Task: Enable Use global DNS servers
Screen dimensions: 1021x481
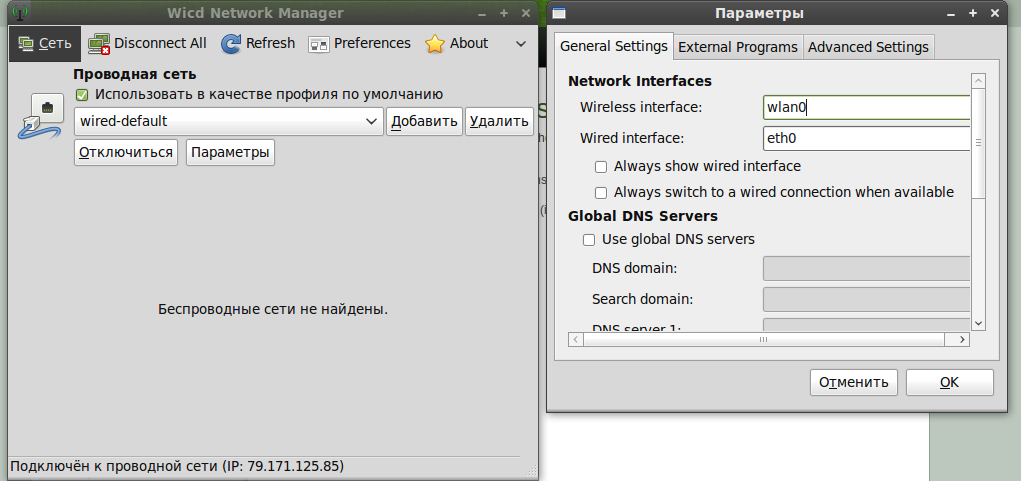Action: click(589, 240)
